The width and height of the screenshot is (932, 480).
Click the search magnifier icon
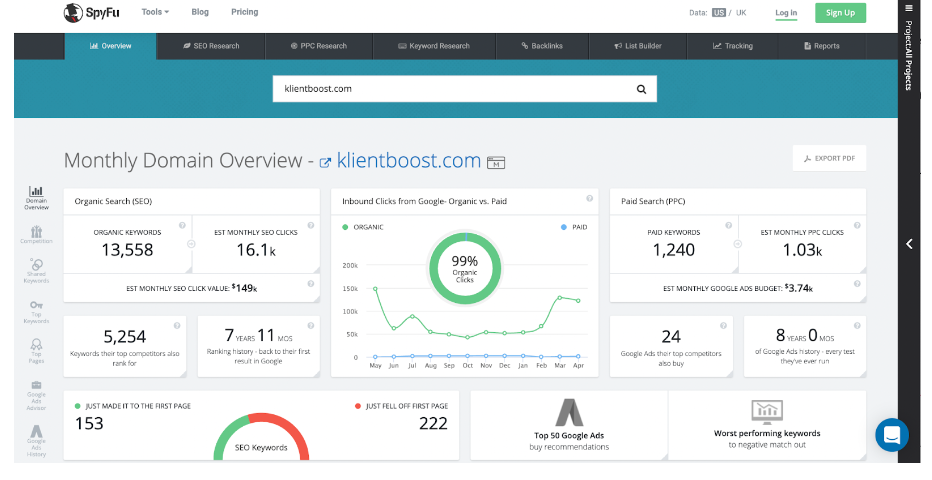[642, 89]
